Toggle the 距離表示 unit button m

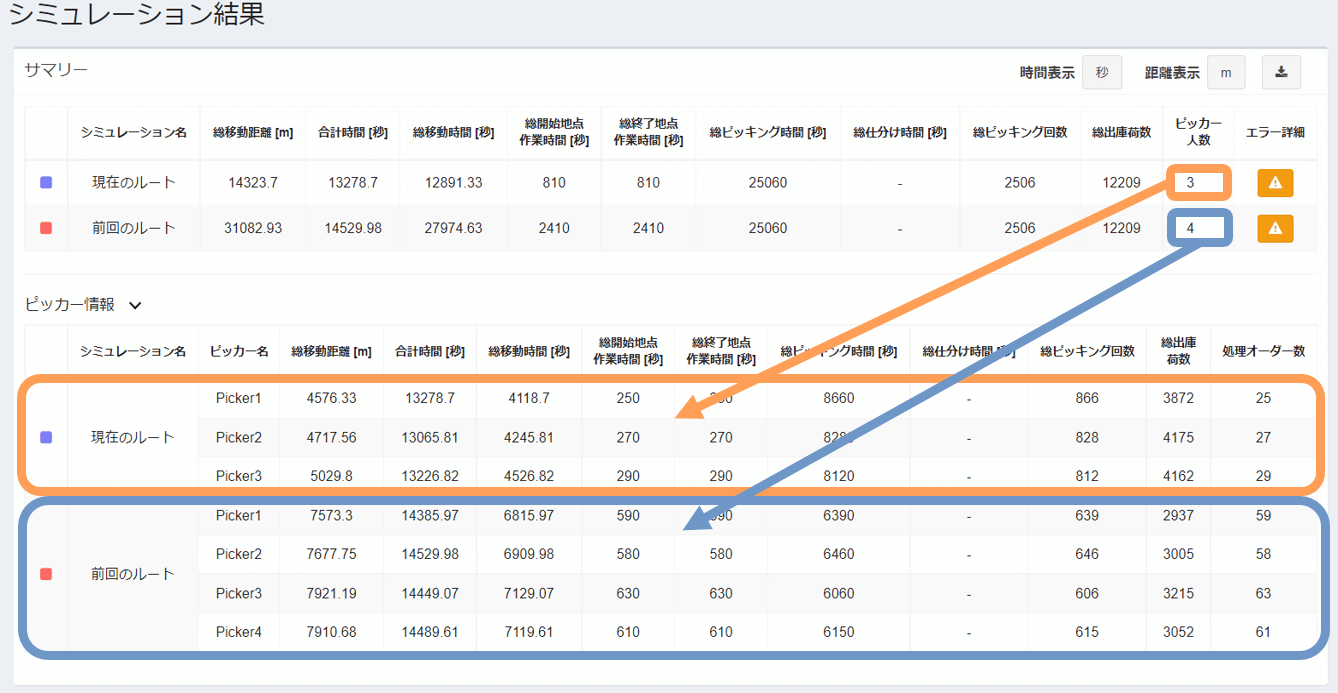[x=1225, y=72]
